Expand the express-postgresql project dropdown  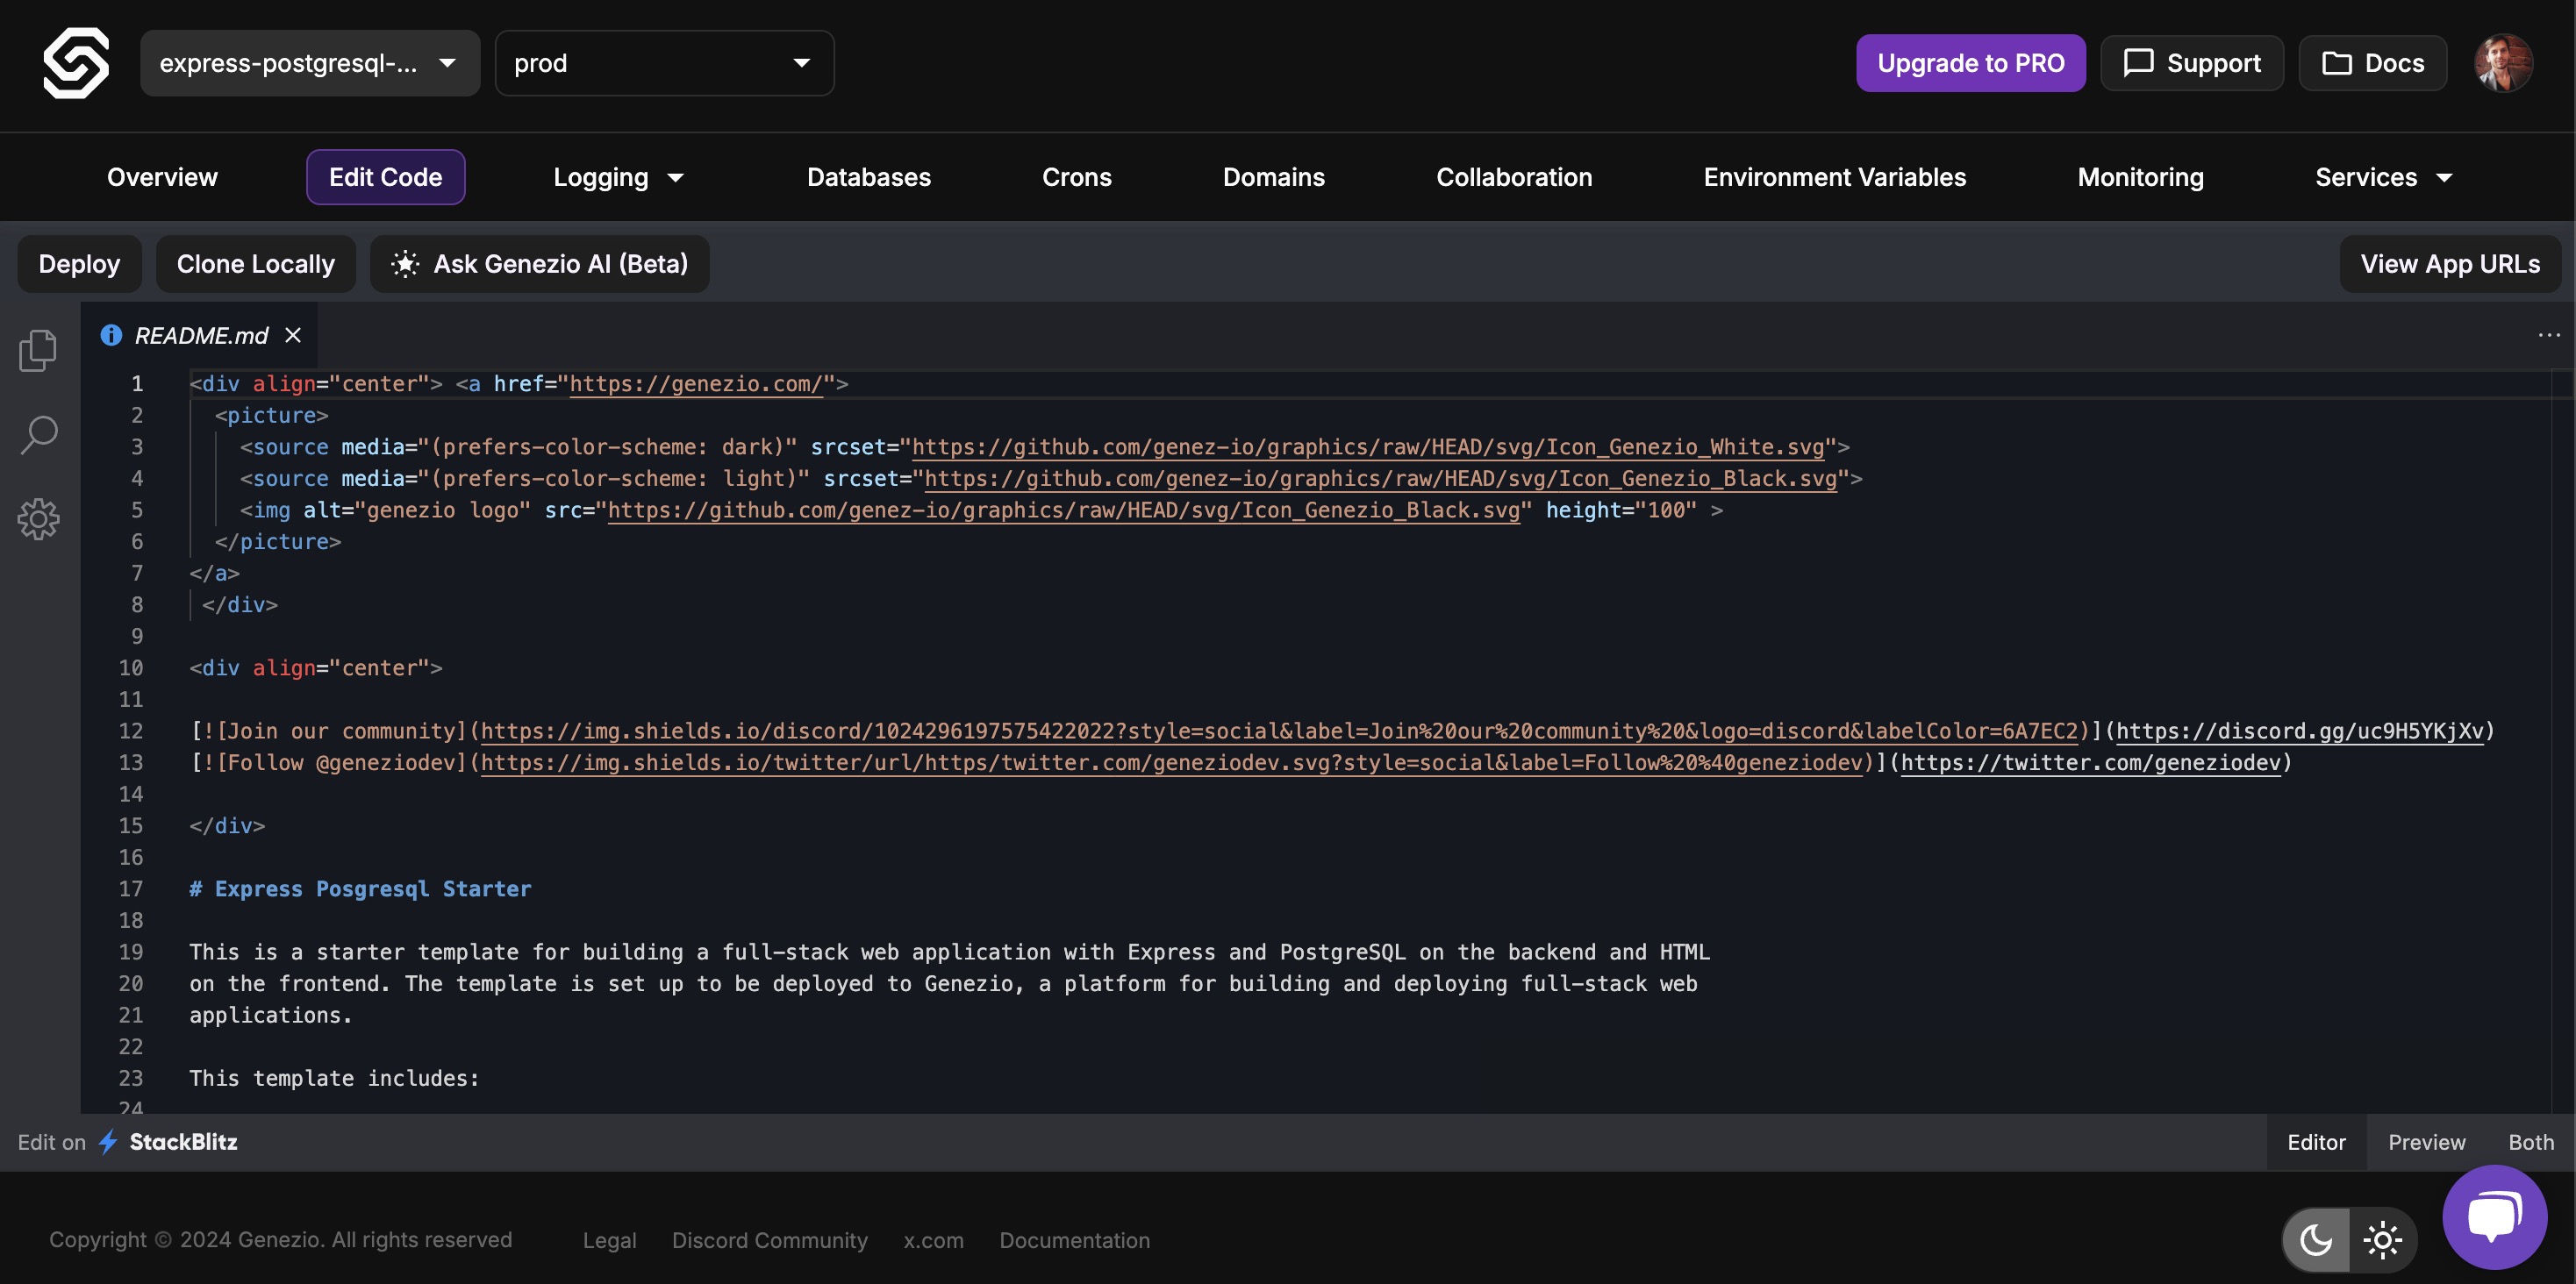click(310, 63)
